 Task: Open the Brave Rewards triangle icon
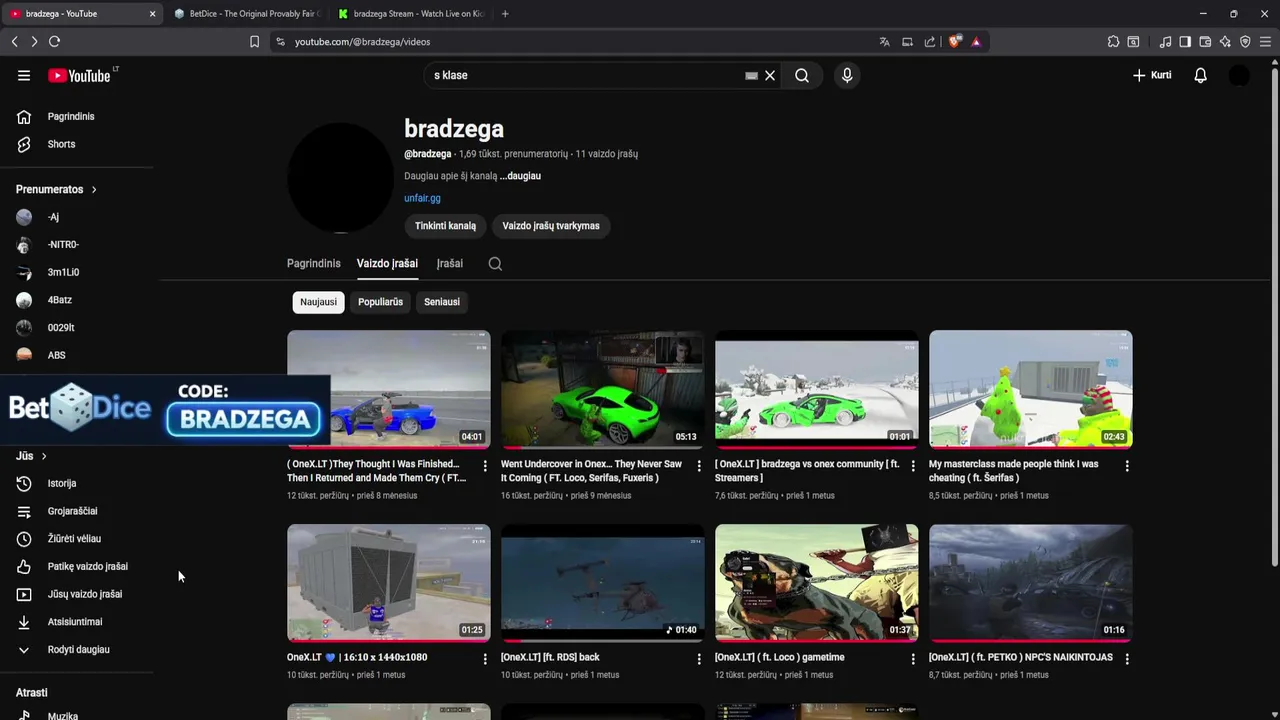(976, 41)
